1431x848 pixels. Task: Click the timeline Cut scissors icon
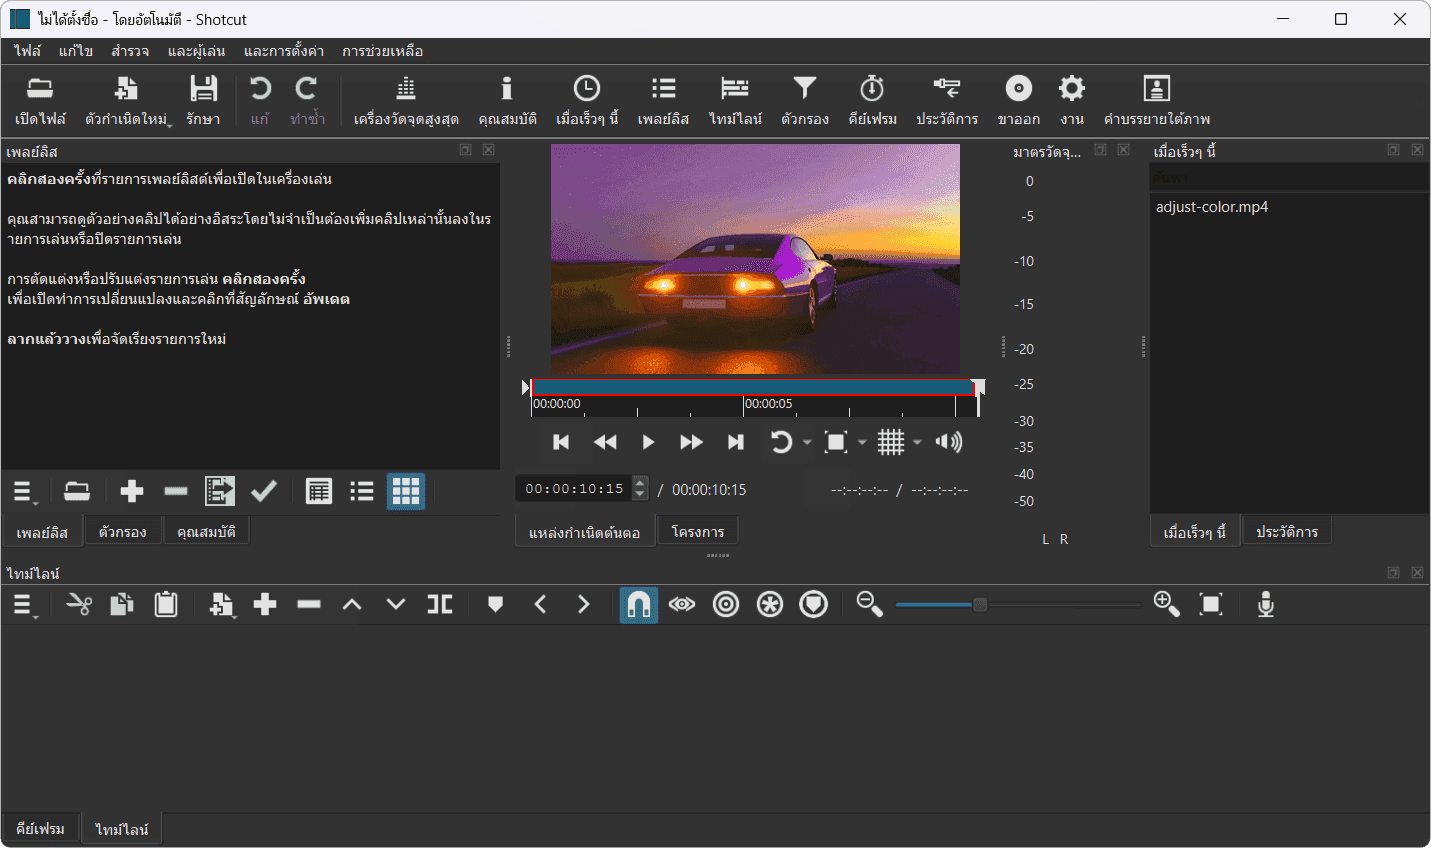[79, 604]
